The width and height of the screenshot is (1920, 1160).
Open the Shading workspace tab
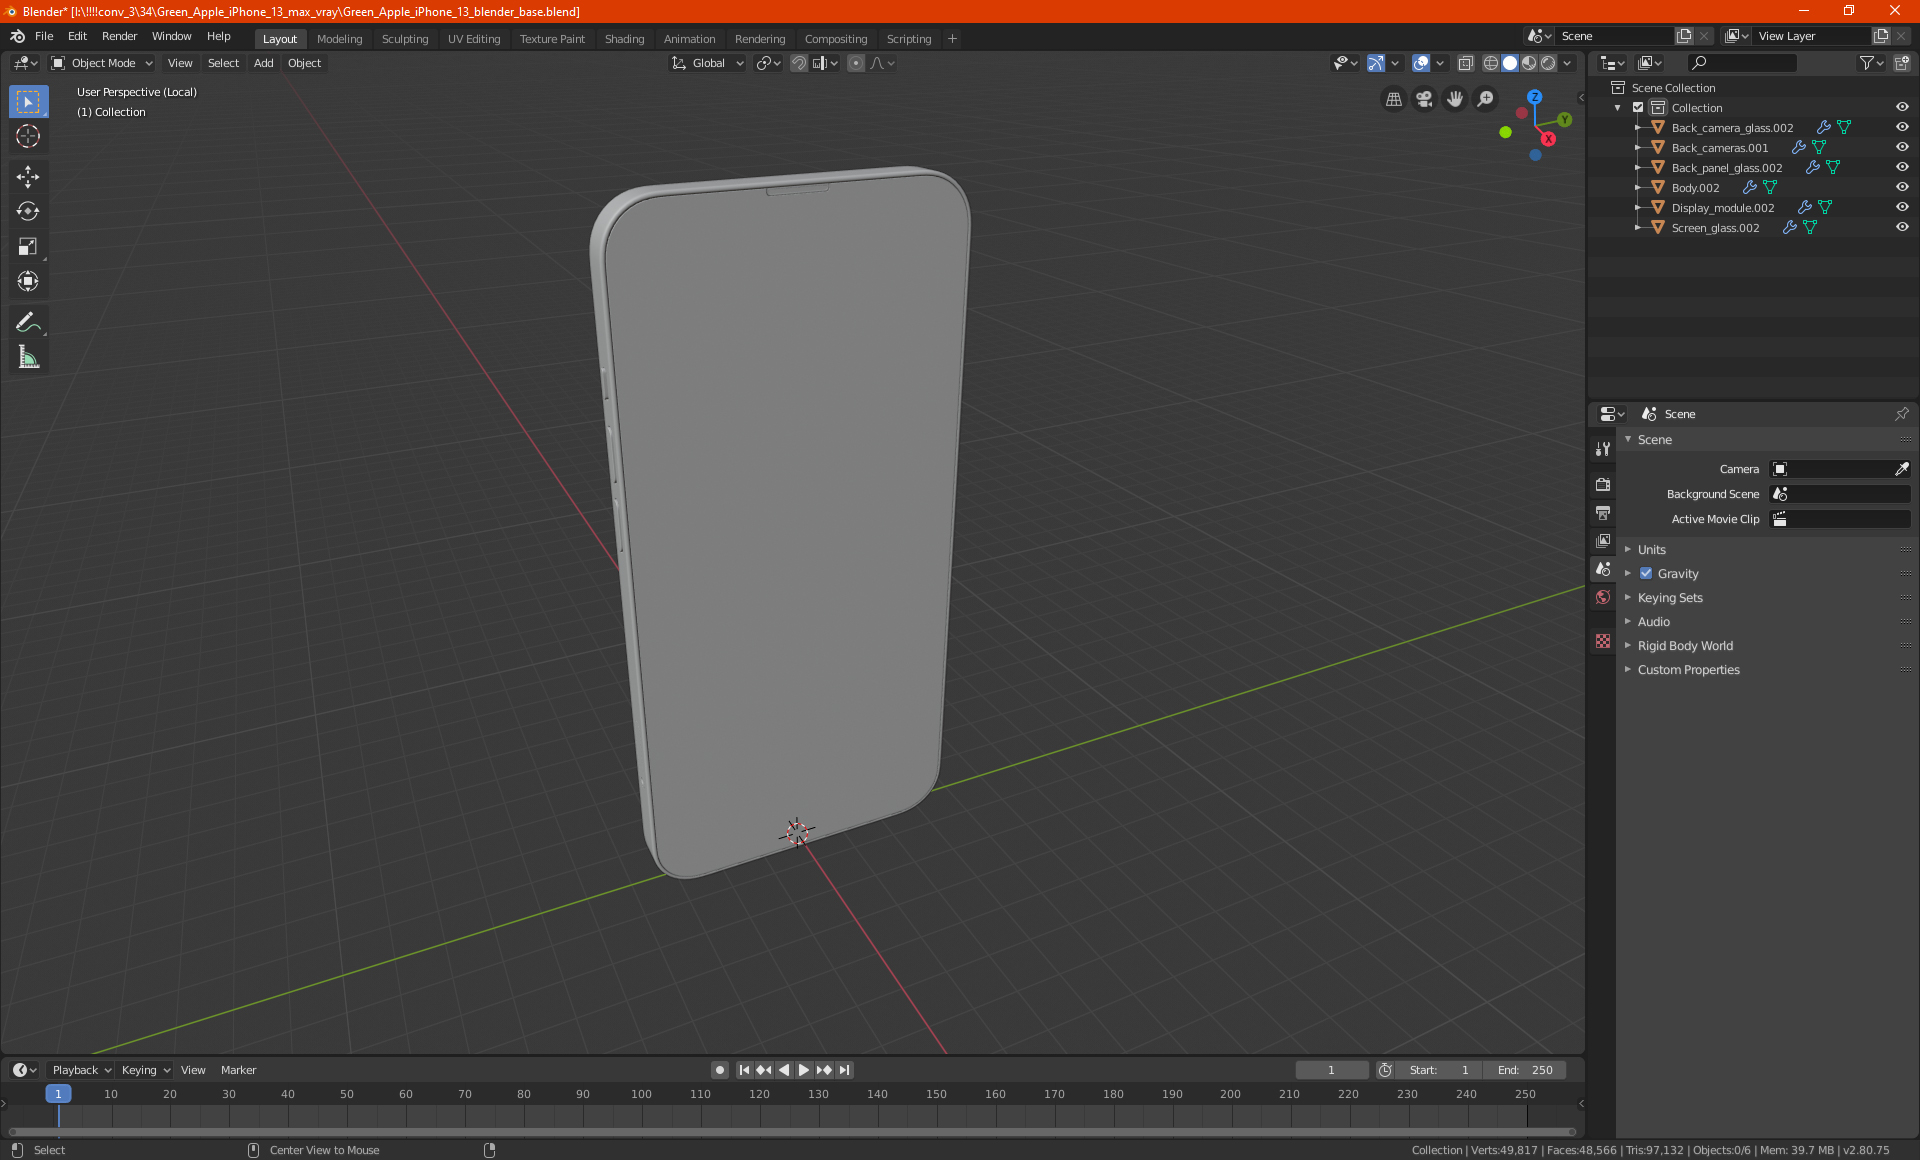tap(625, 37)
